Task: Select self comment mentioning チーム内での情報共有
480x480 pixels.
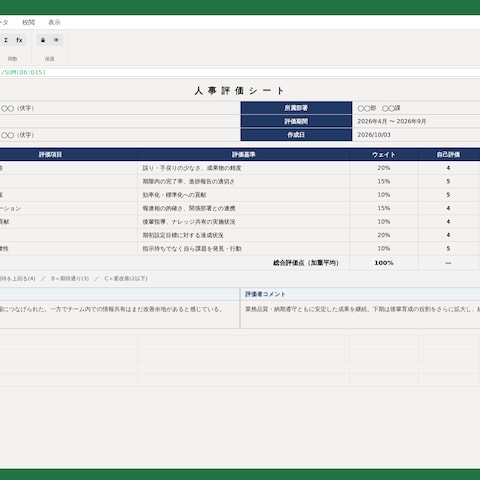Action: (x=120, y=314)
